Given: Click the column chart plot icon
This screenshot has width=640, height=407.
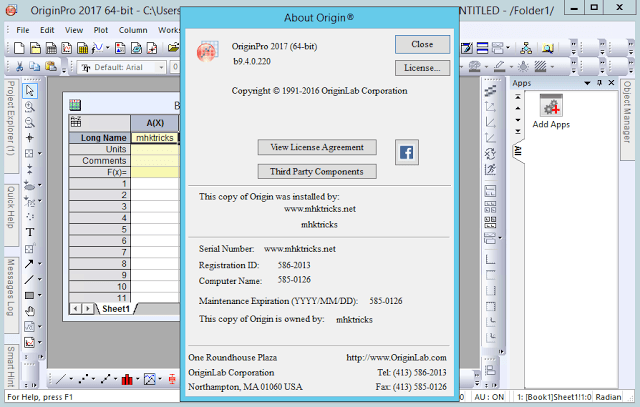Looking at the screenshot, I should pyautogui.click(x=127, y=380).
